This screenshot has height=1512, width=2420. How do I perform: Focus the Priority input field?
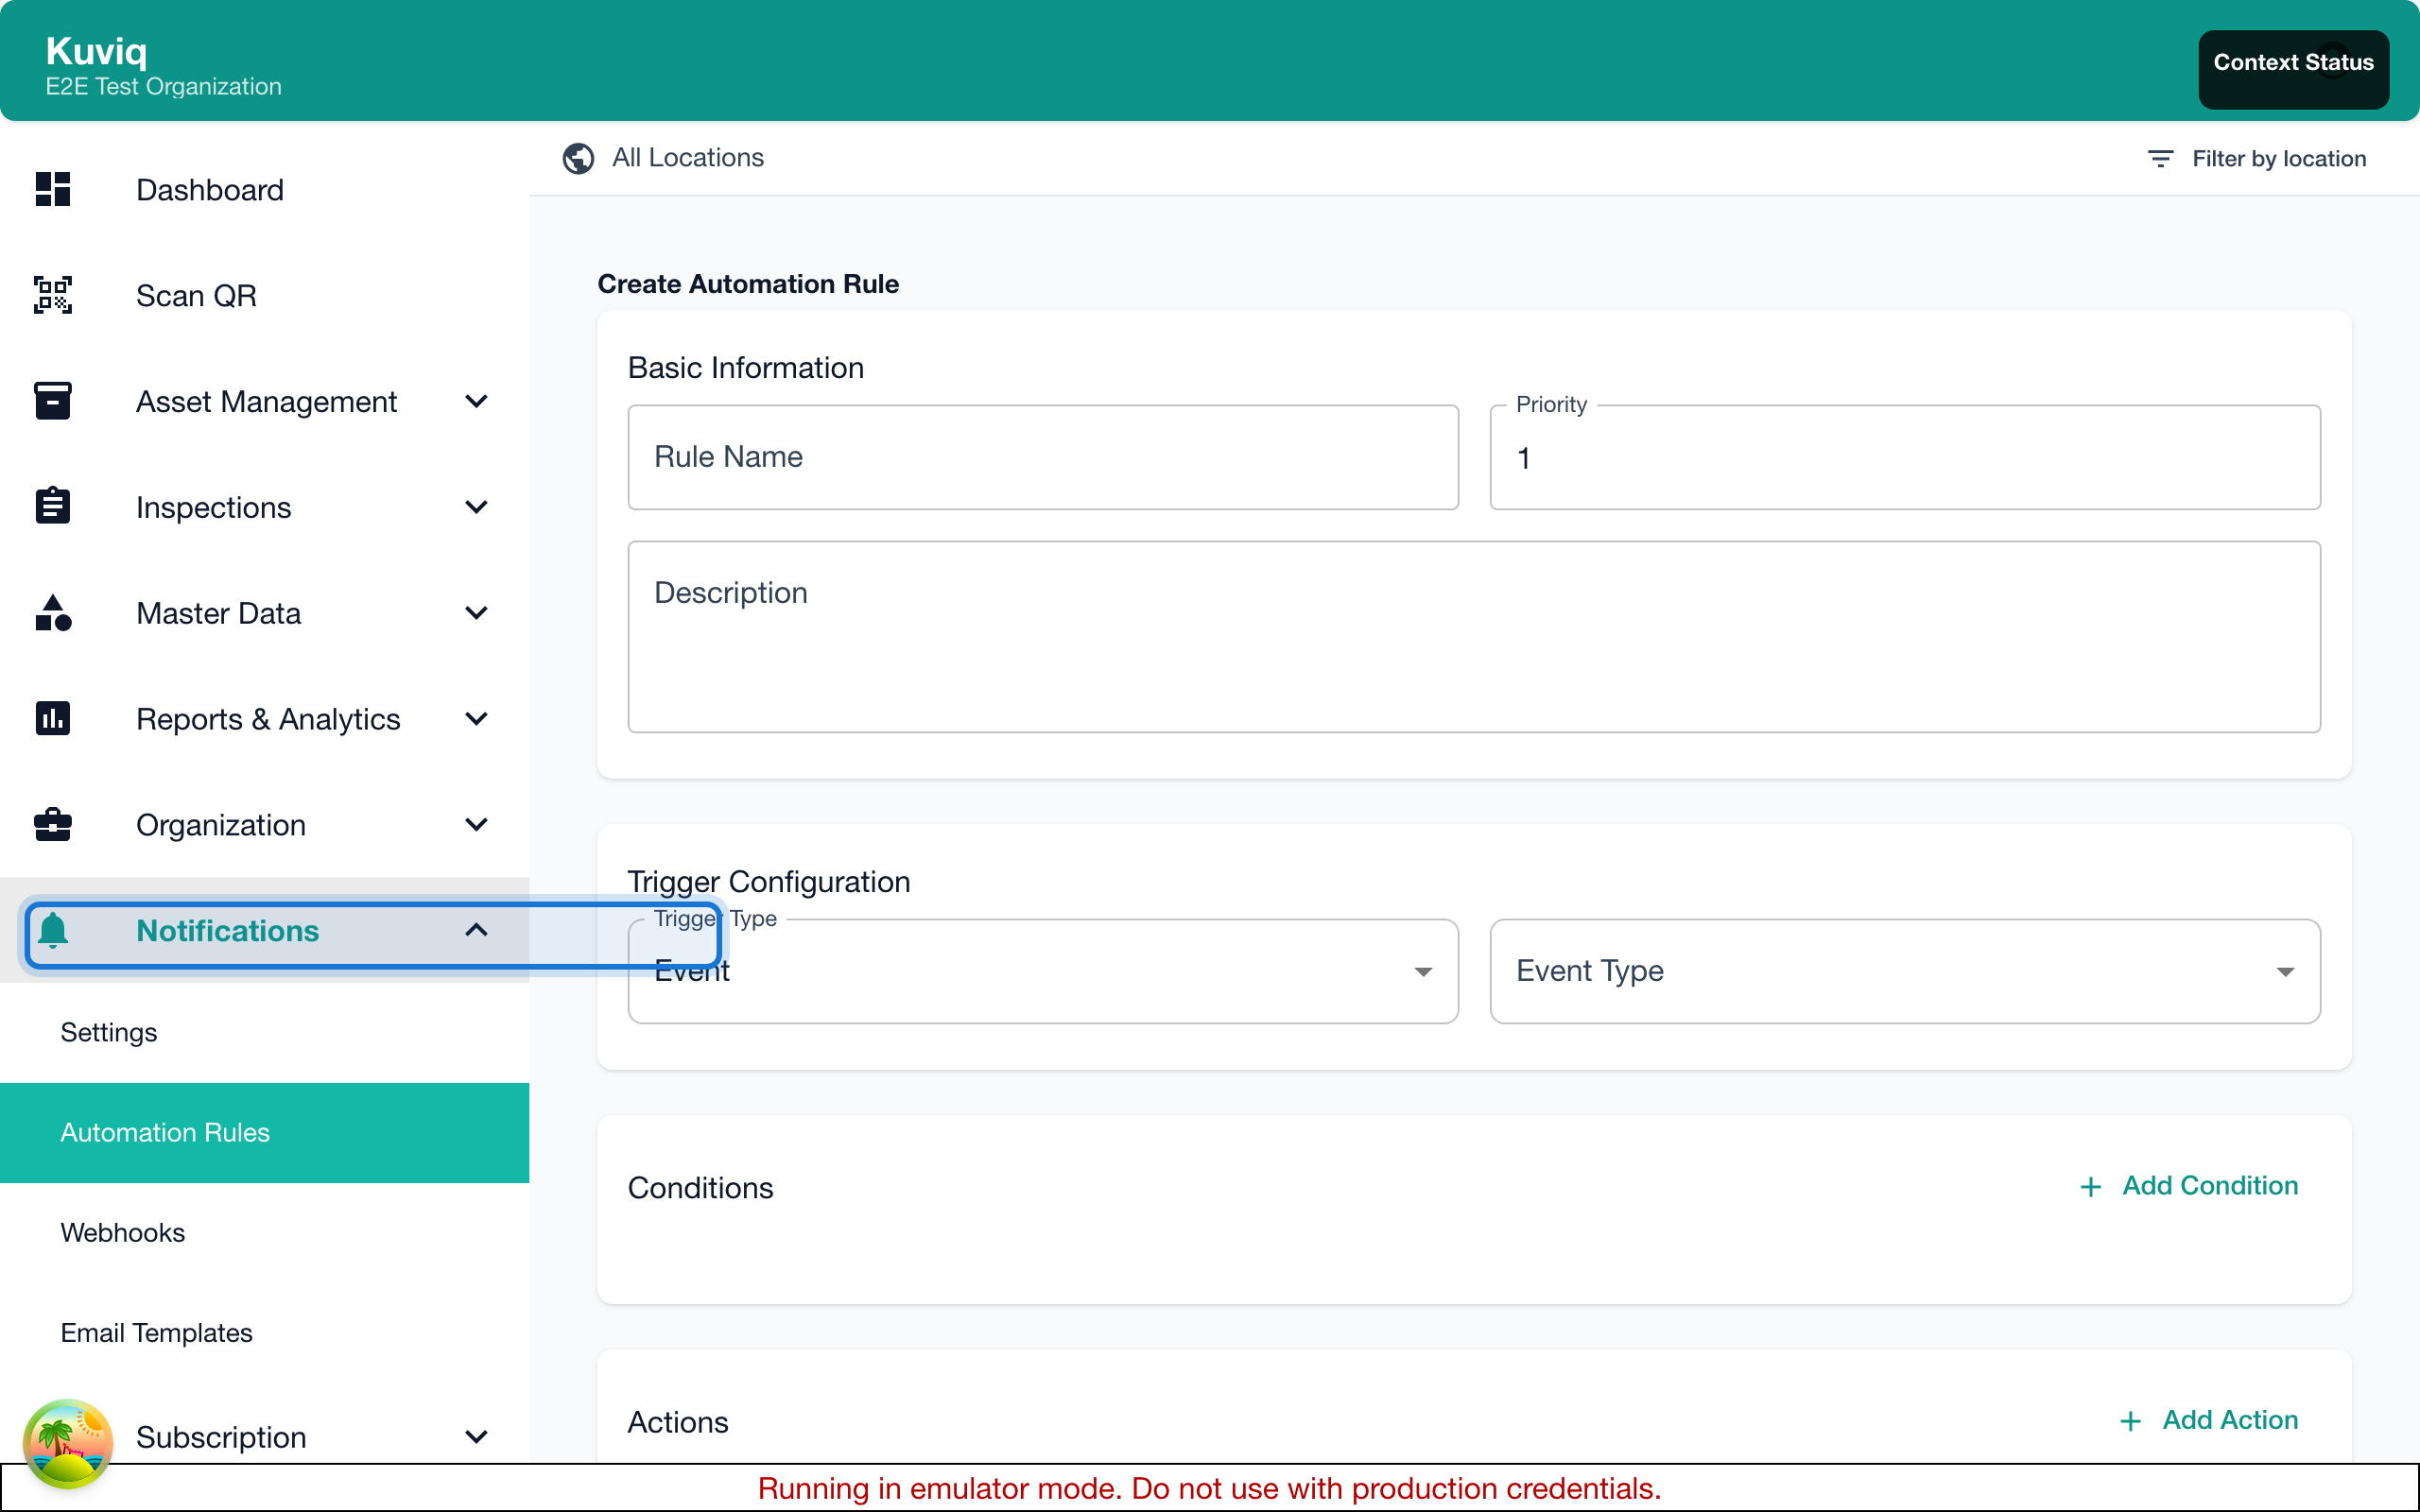pyautogui.click(x=1905, y=457)
